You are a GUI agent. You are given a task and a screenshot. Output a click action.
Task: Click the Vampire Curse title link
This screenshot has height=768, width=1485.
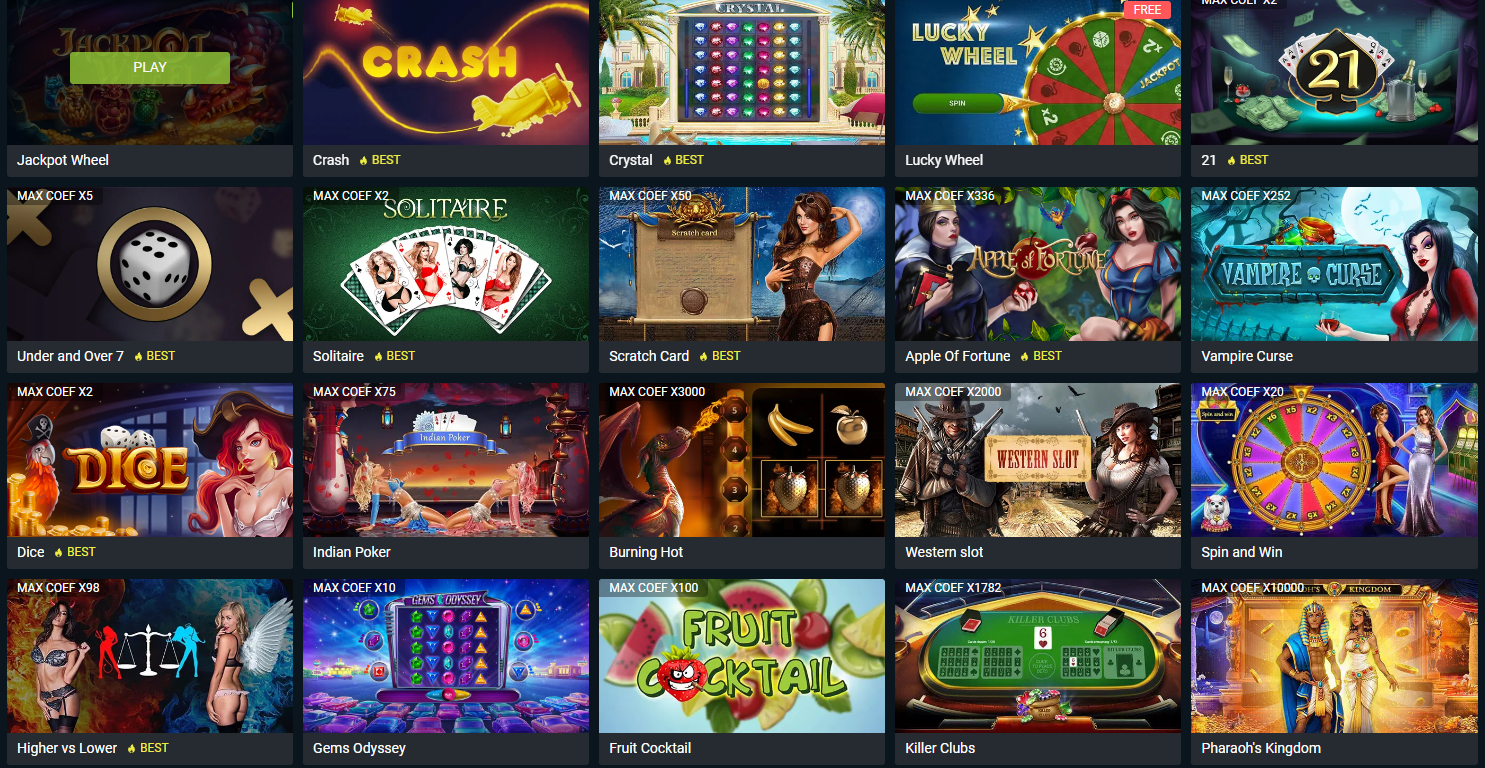click(x=1247, y=356)
